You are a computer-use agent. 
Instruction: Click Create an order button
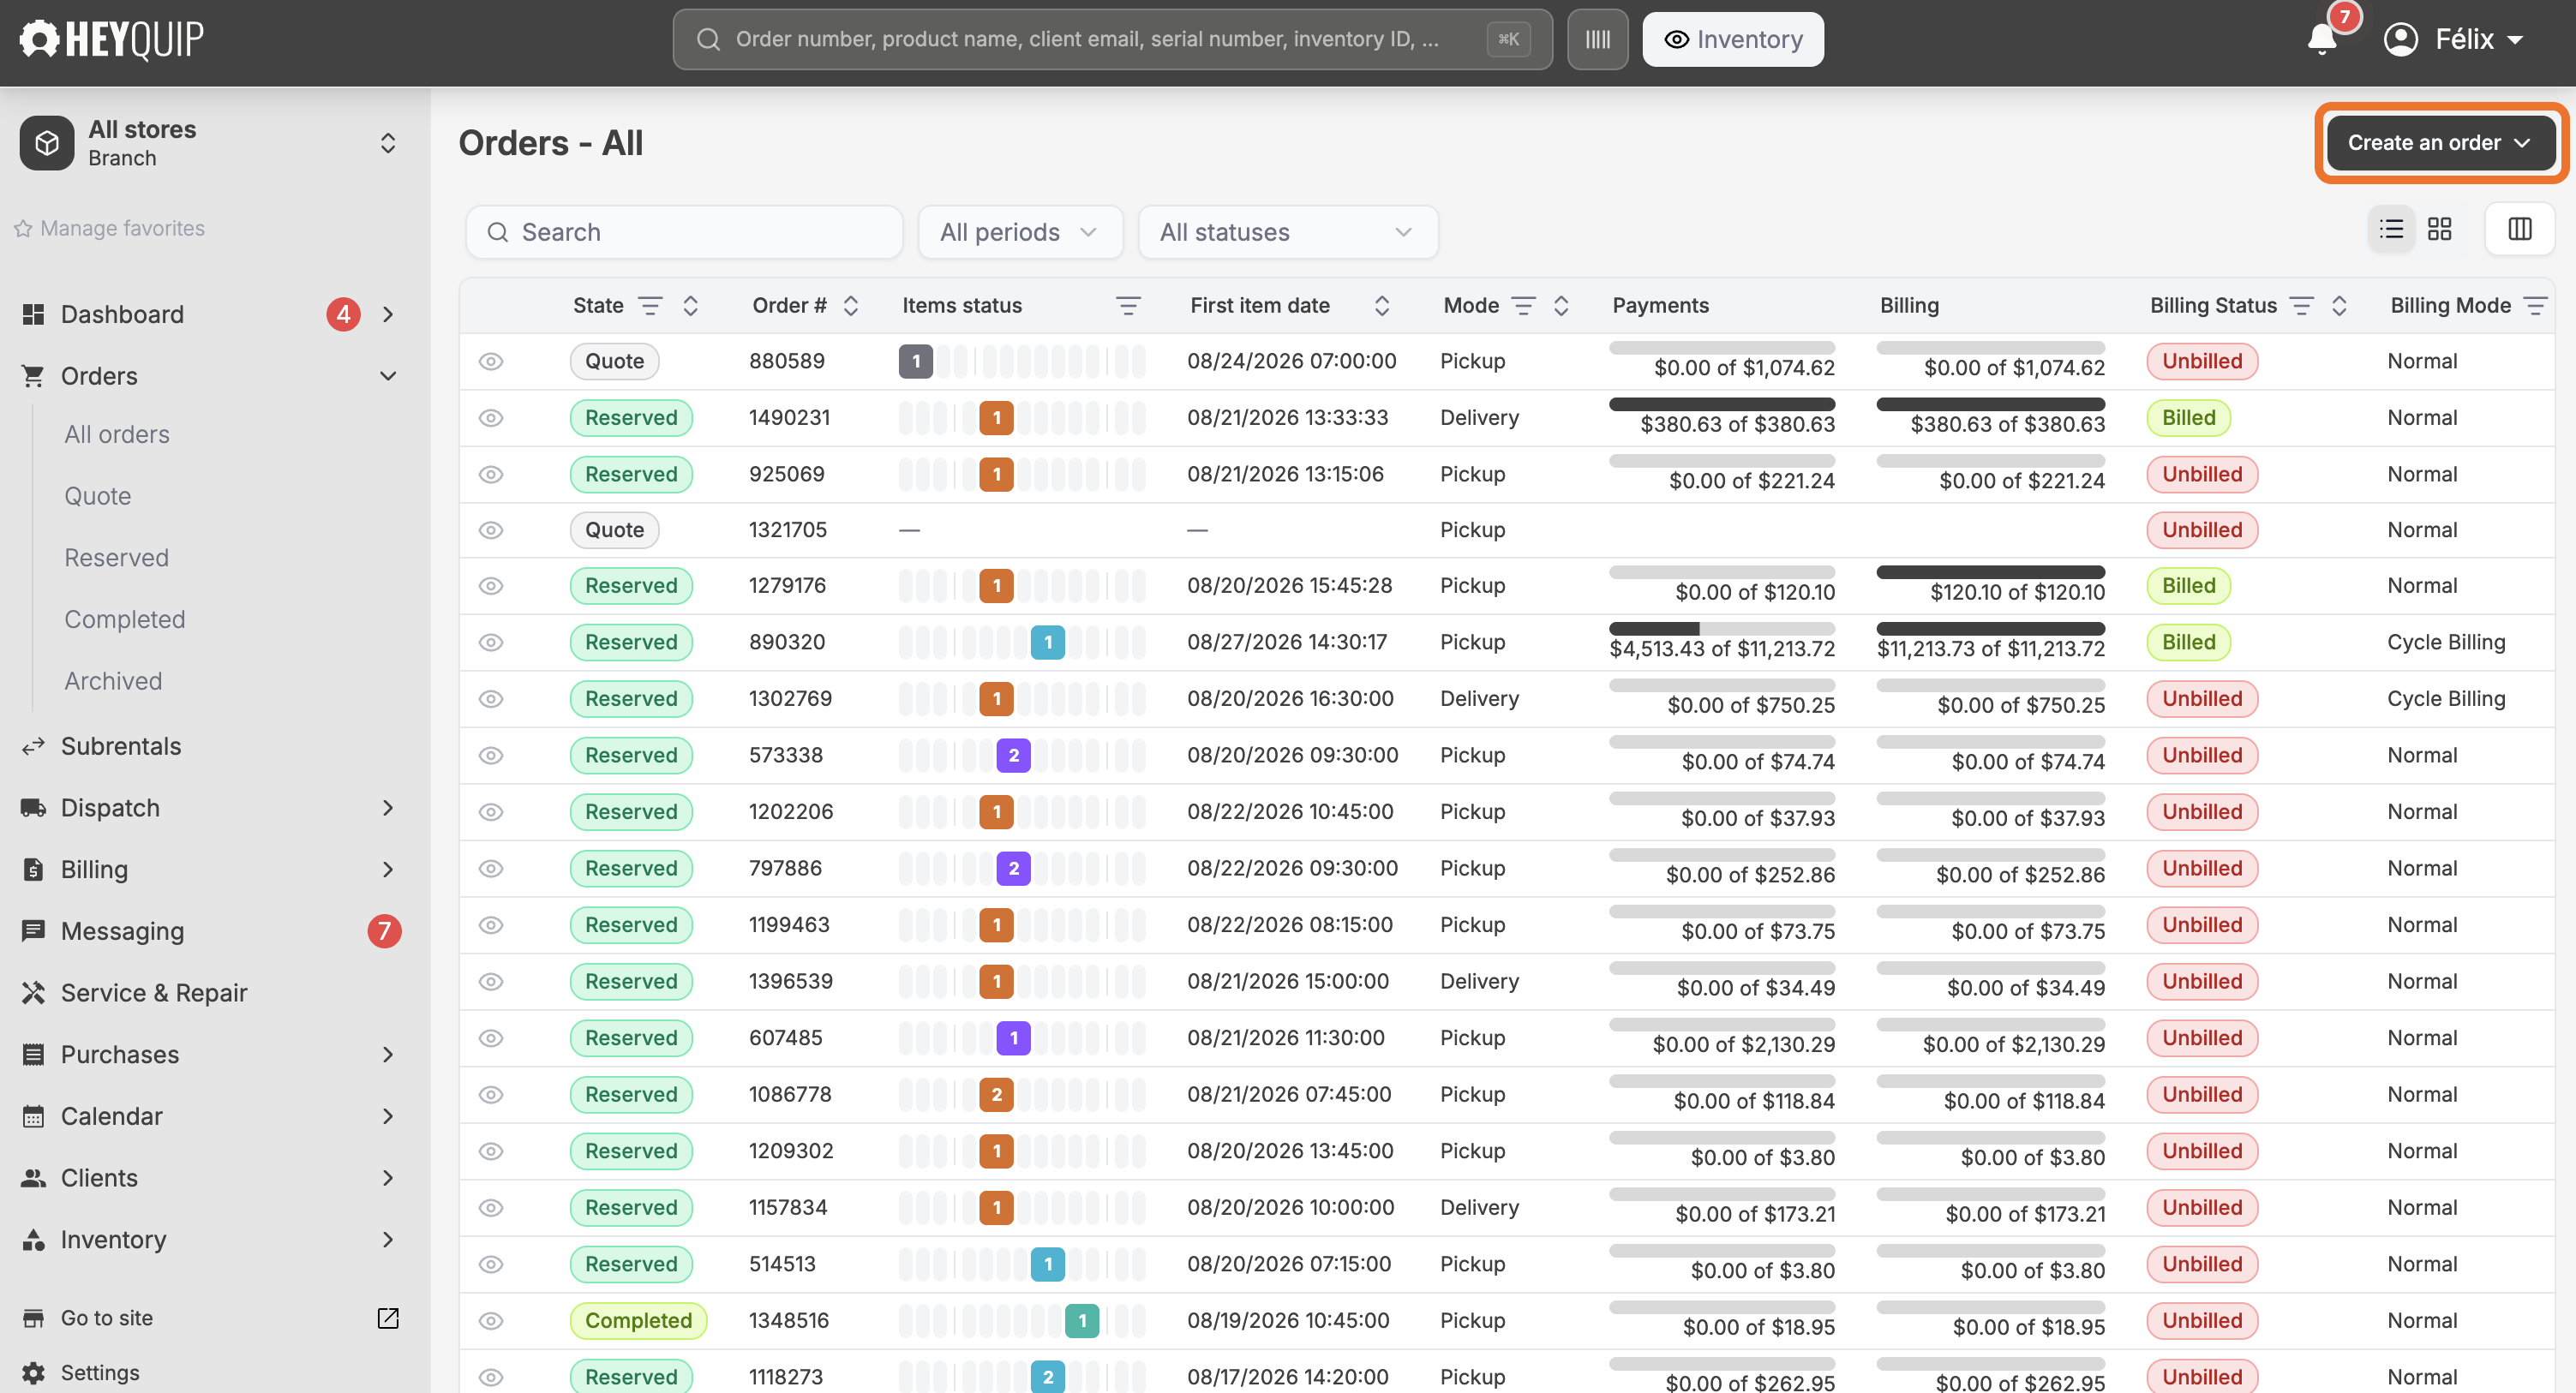[2439, 143]
